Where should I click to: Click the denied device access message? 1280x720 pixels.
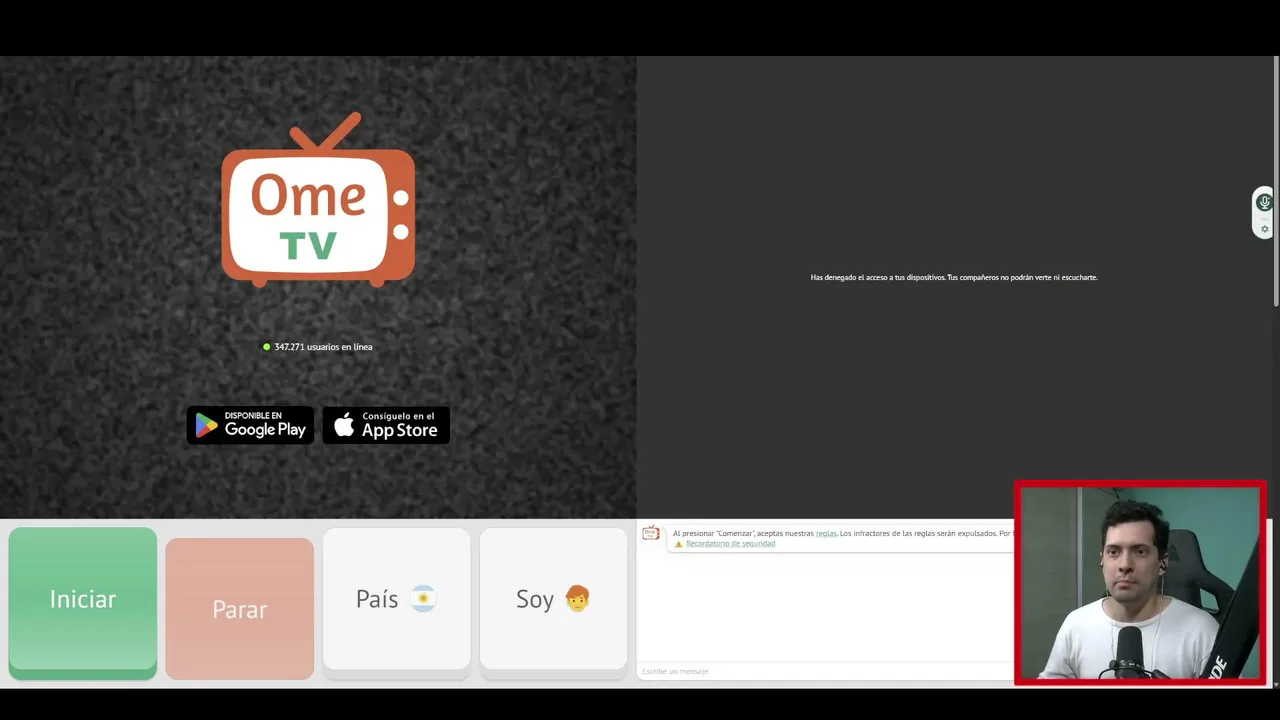pyautogui.click(x=954, y=277)
